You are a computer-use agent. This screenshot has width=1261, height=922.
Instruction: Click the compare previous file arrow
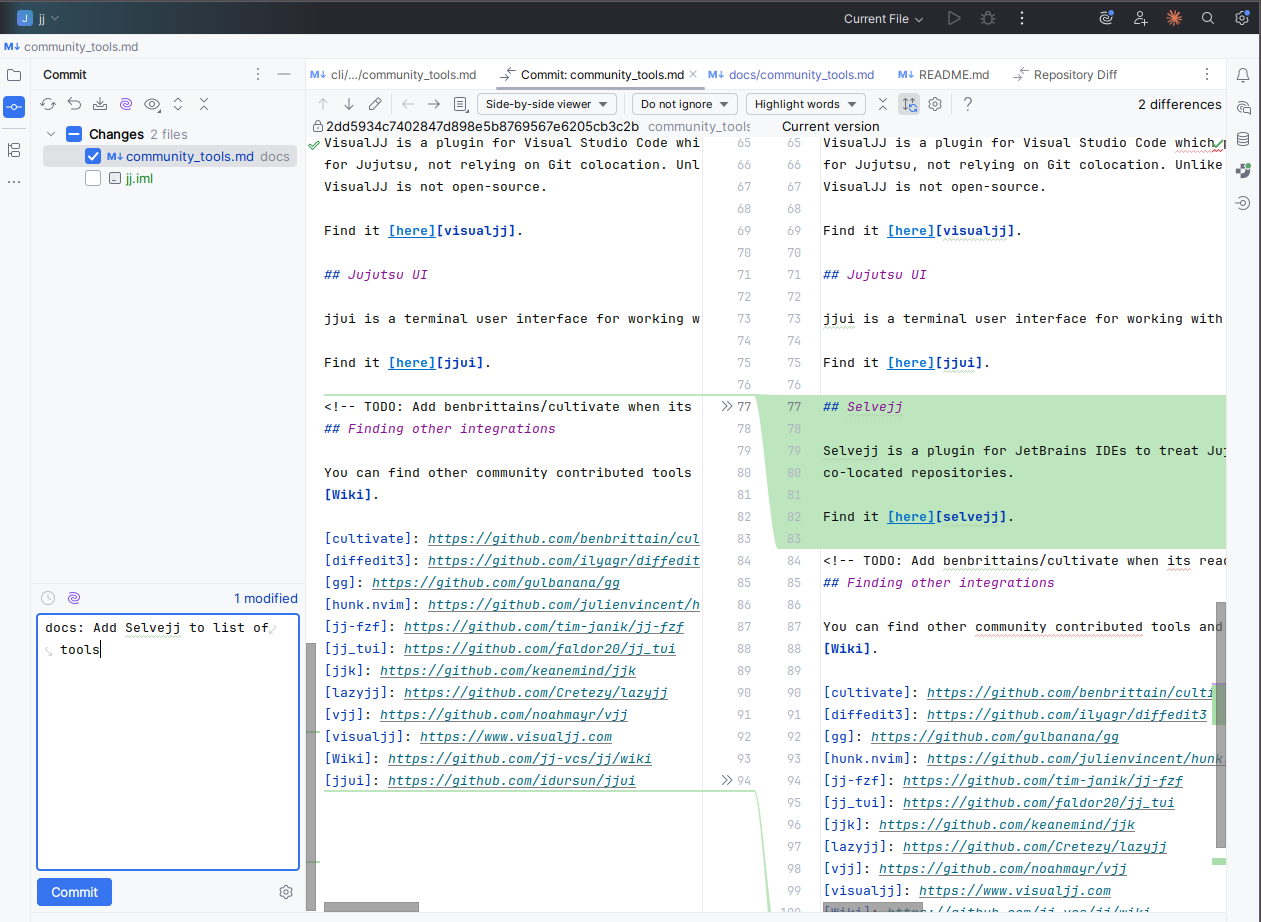click(407, 104)
